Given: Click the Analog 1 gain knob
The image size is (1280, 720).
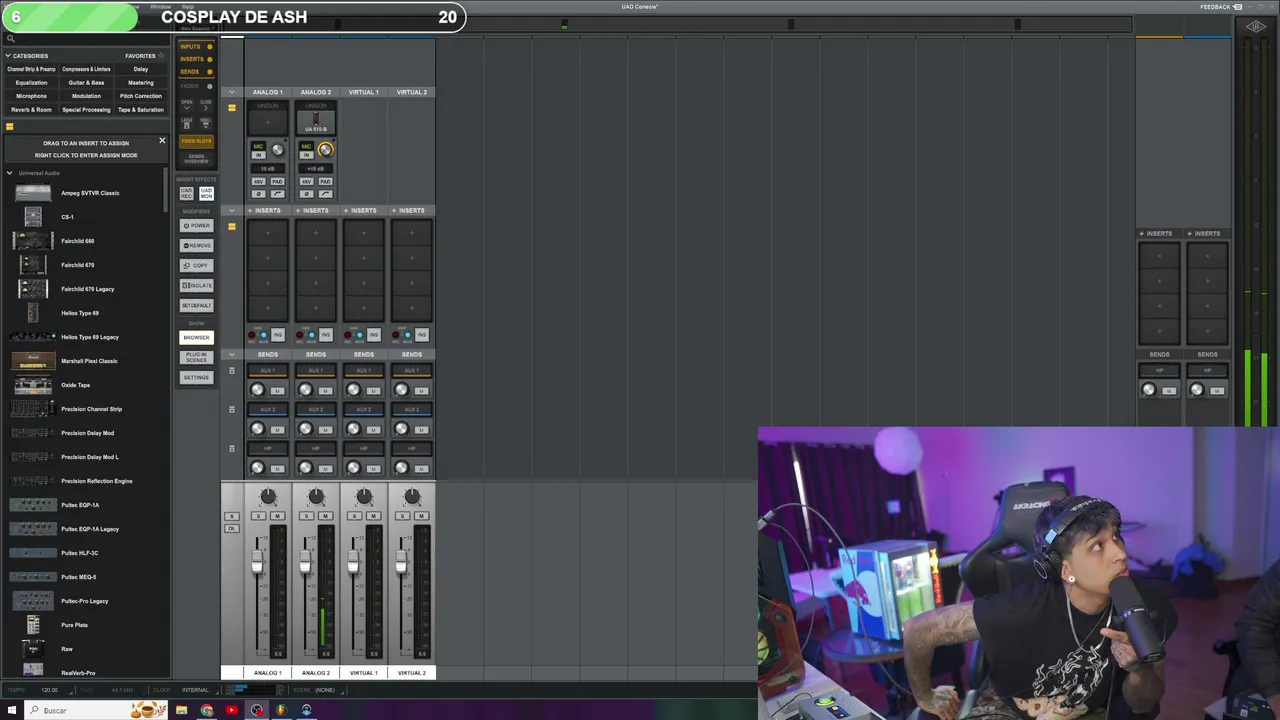Looking at the screenshot, I should (277, 150).
